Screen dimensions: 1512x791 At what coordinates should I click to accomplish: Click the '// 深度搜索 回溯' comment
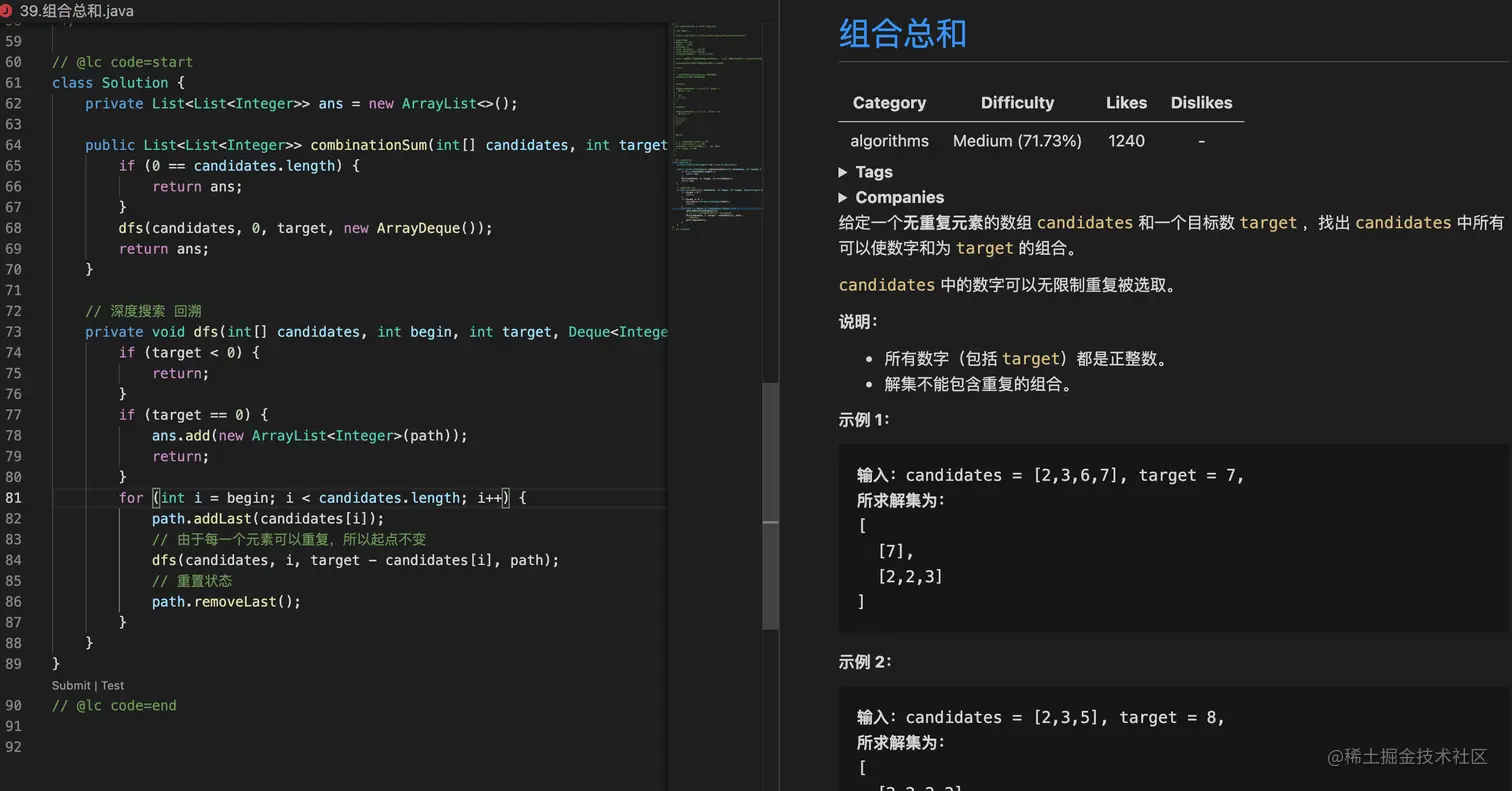pos(143,311)
